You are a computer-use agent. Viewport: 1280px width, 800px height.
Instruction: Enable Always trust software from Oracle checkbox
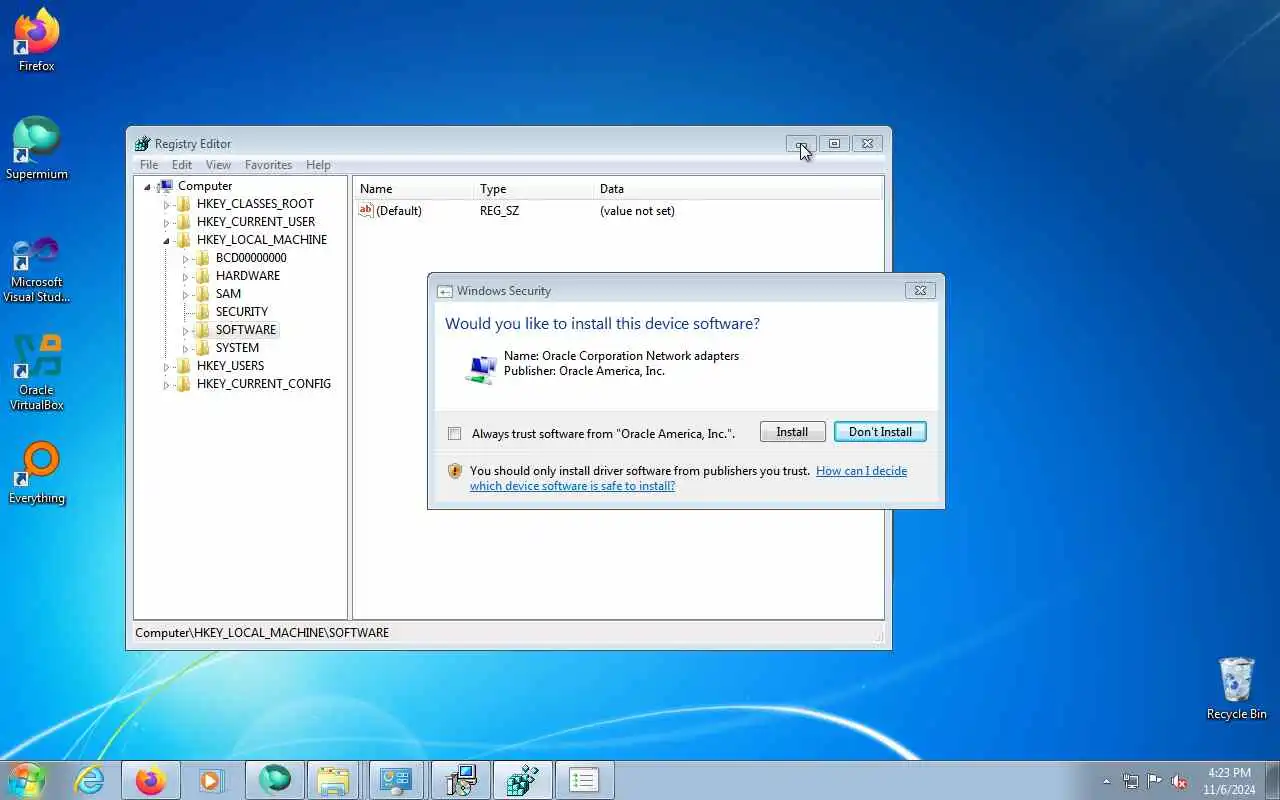pyautogui.click(x=455, y=433)
